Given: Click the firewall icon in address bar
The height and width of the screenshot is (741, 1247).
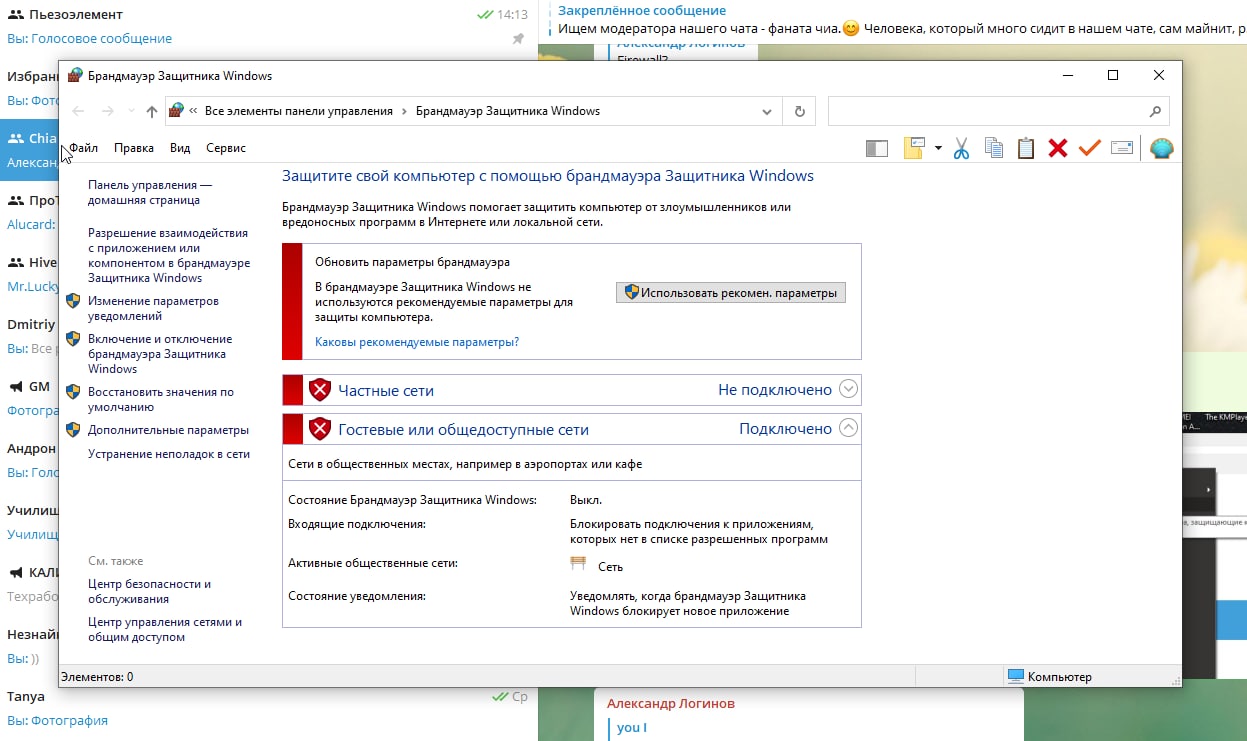Looking at the screenshot, I should click(176, 111).
